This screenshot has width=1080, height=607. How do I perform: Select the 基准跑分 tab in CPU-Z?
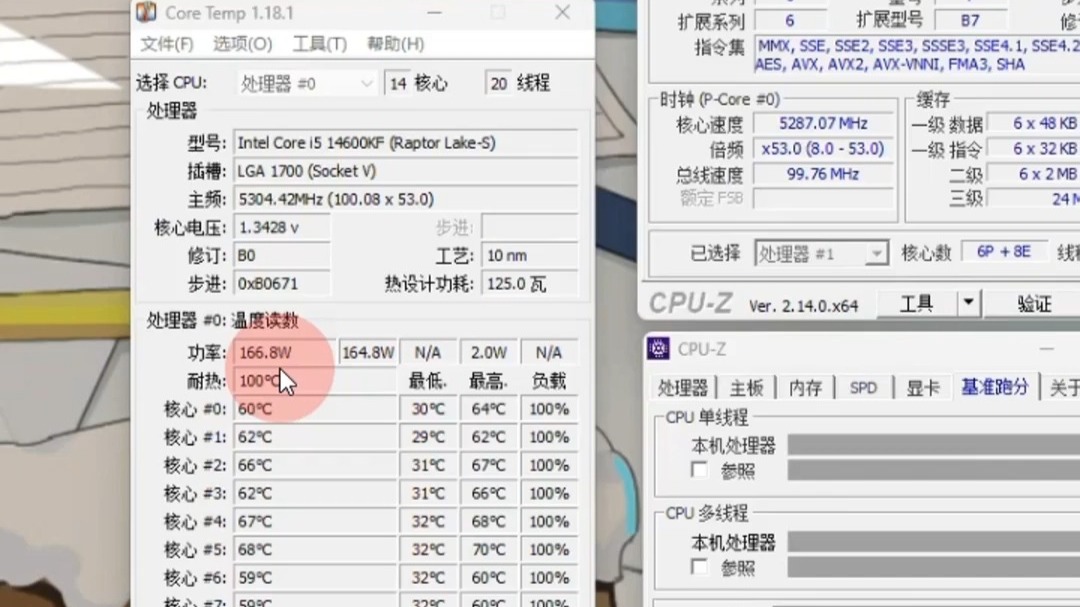[994, 388]
